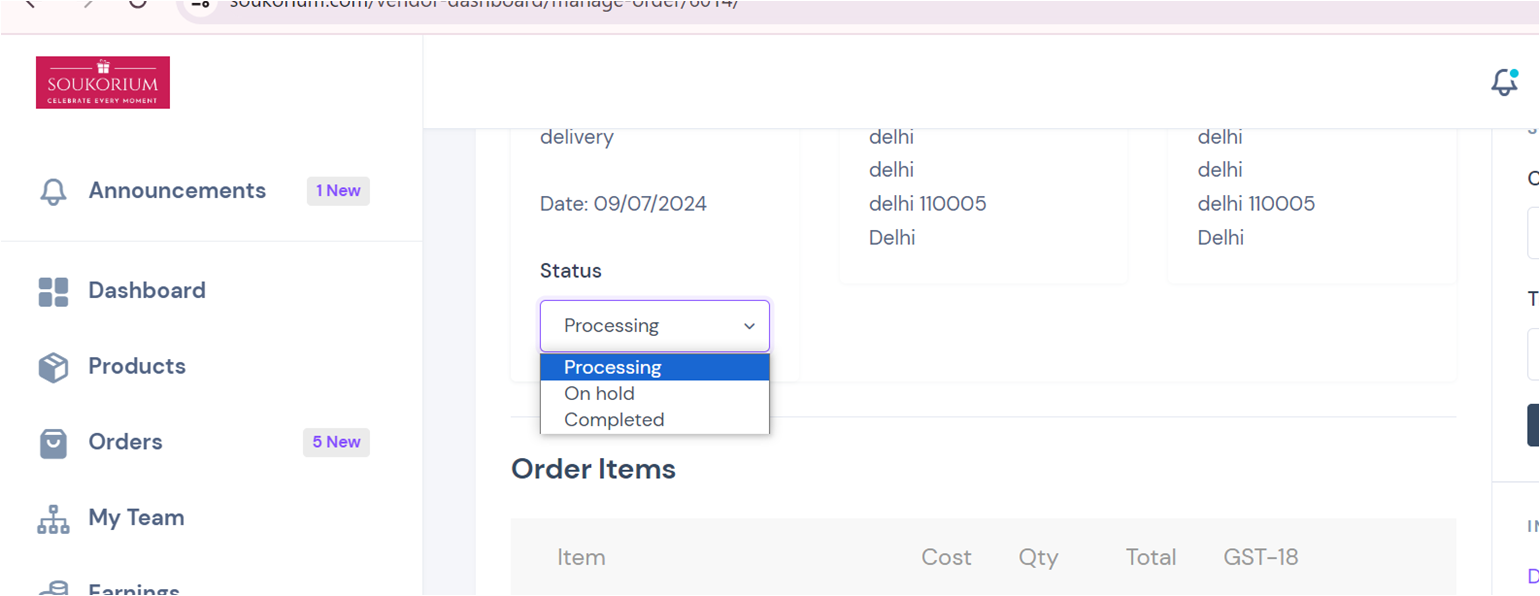This screenshot has height=596, width=1540.
Task: Click the browser address bar URL
Action: coord(484,4)
